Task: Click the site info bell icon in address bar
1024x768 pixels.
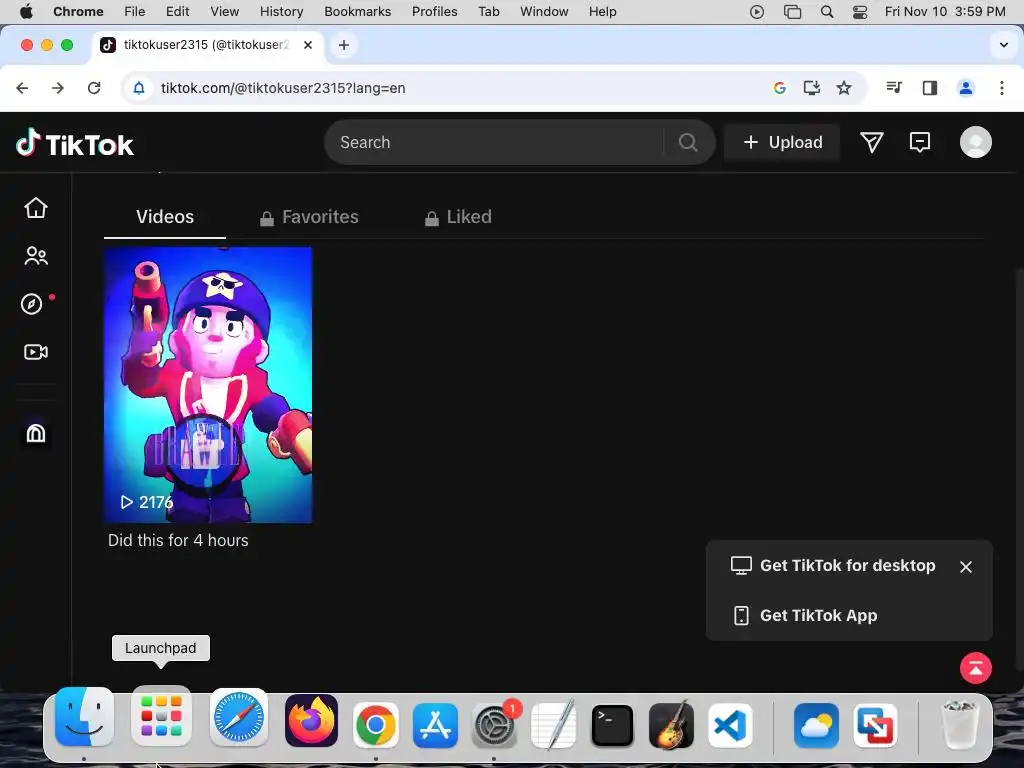Action: pos(138,88)
